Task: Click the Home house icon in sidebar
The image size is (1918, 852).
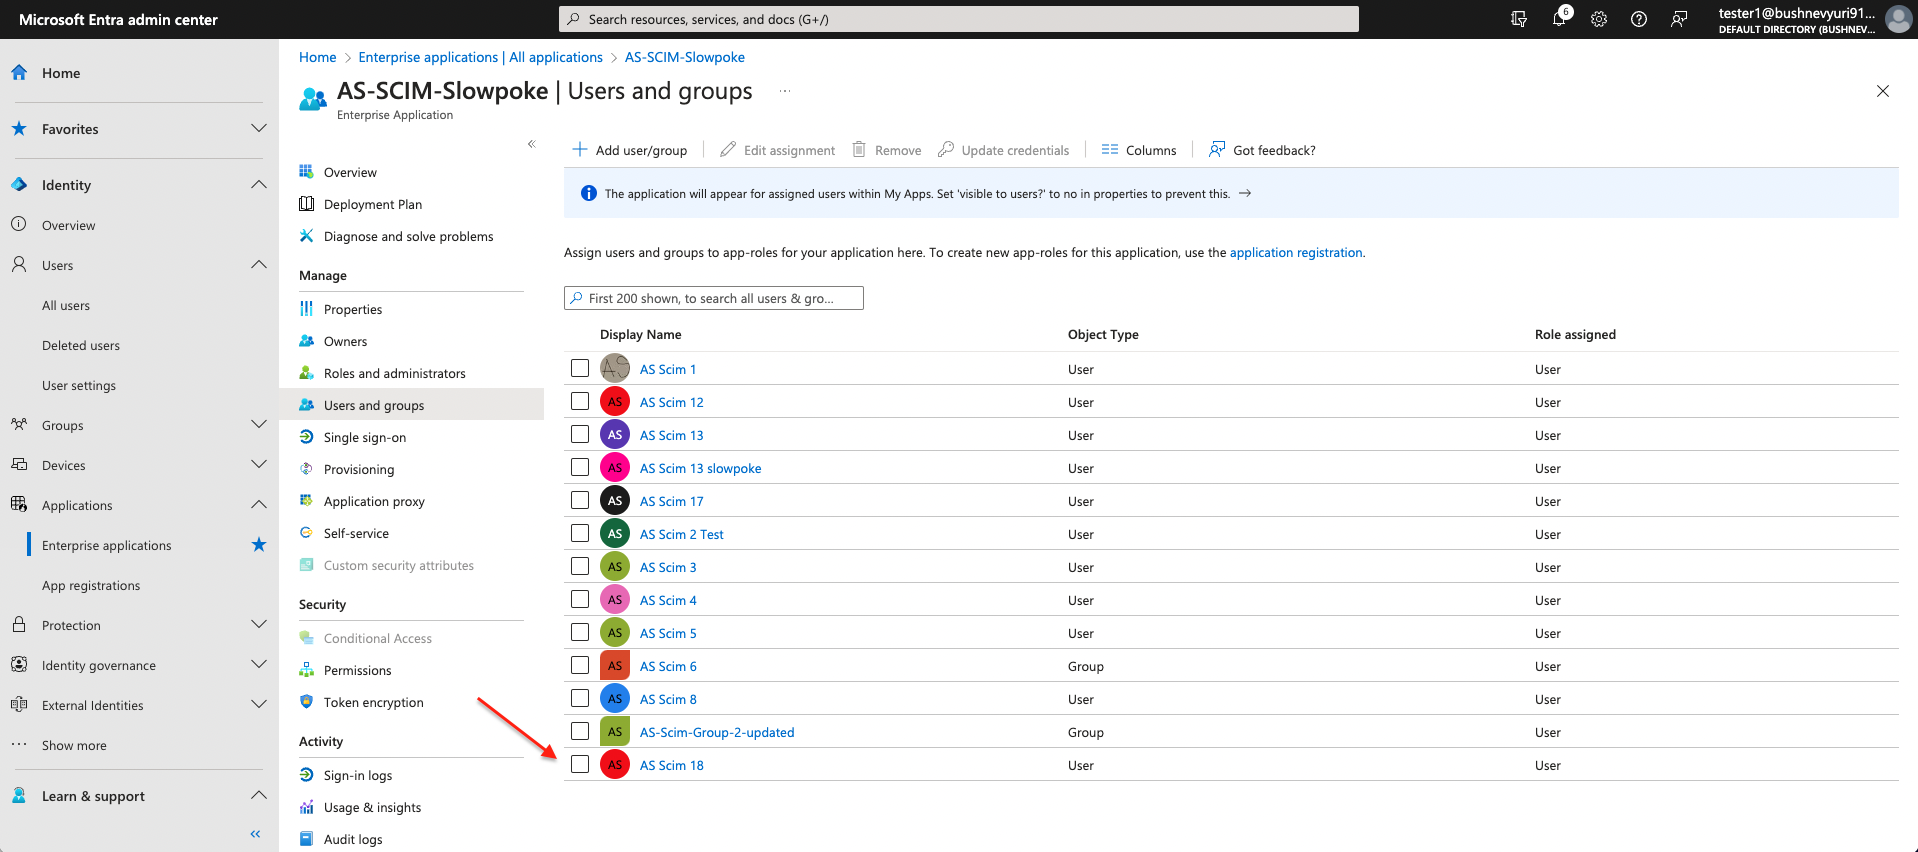Action: [19, 72]
